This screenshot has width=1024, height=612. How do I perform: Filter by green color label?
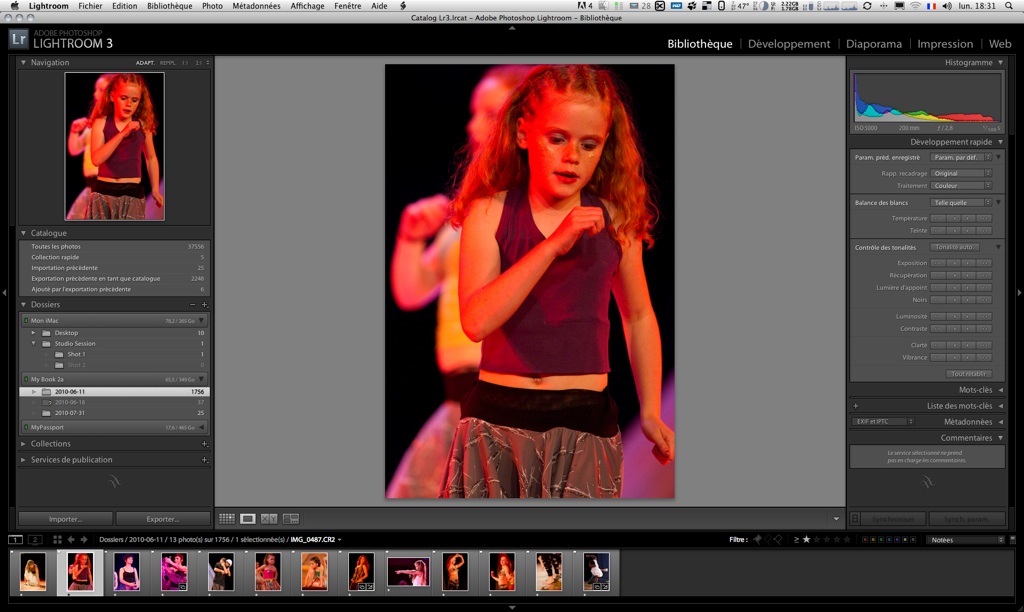[881, 540]
